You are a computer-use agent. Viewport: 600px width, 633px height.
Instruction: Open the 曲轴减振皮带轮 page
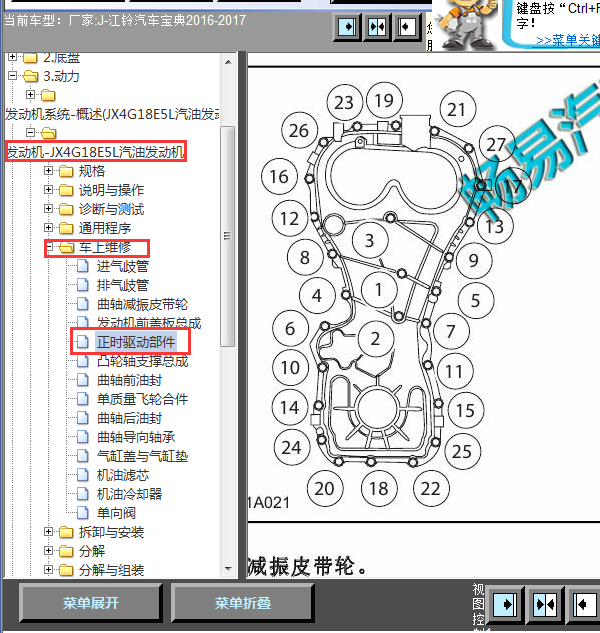pyautogui.click(x=142, y=304)
